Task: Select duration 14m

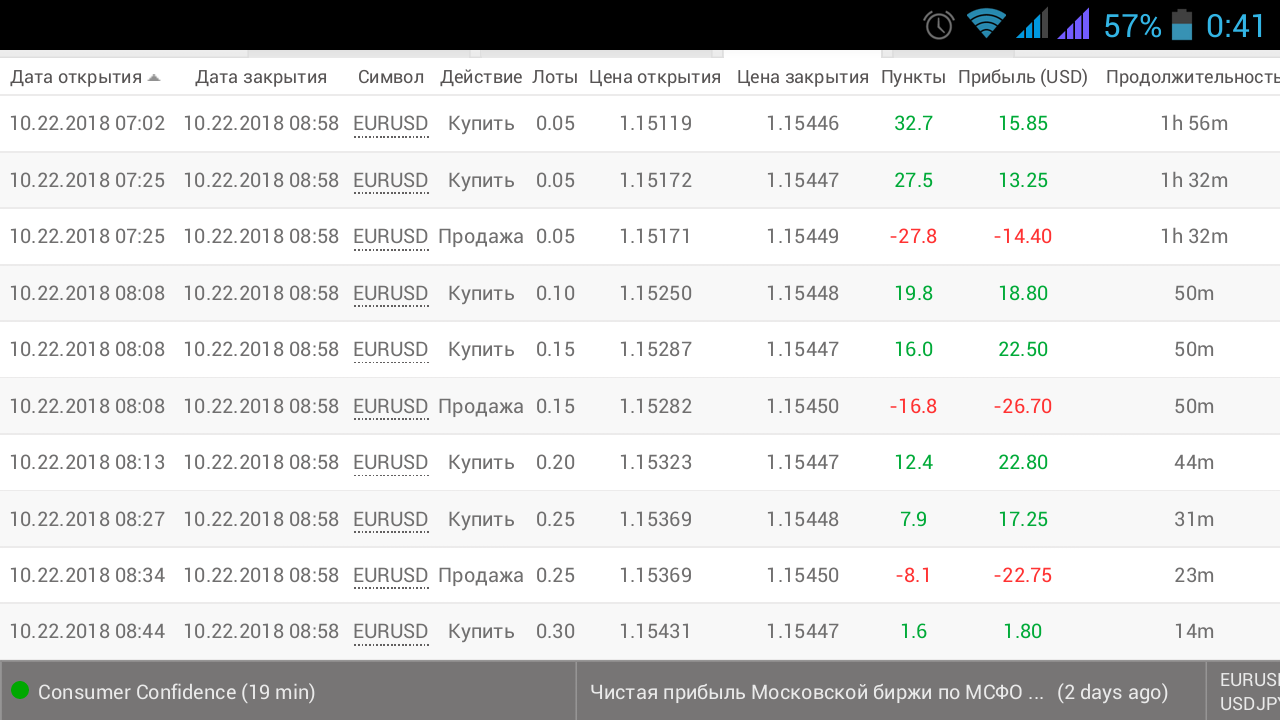Action: point(1194,632)
